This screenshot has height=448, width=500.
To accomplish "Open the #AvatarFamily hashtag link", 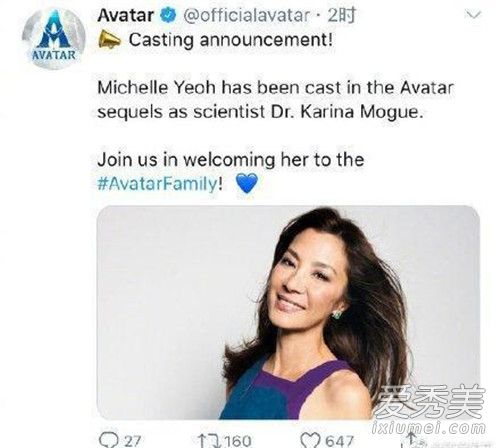I will pyautogui.click(x=157, y=184).
